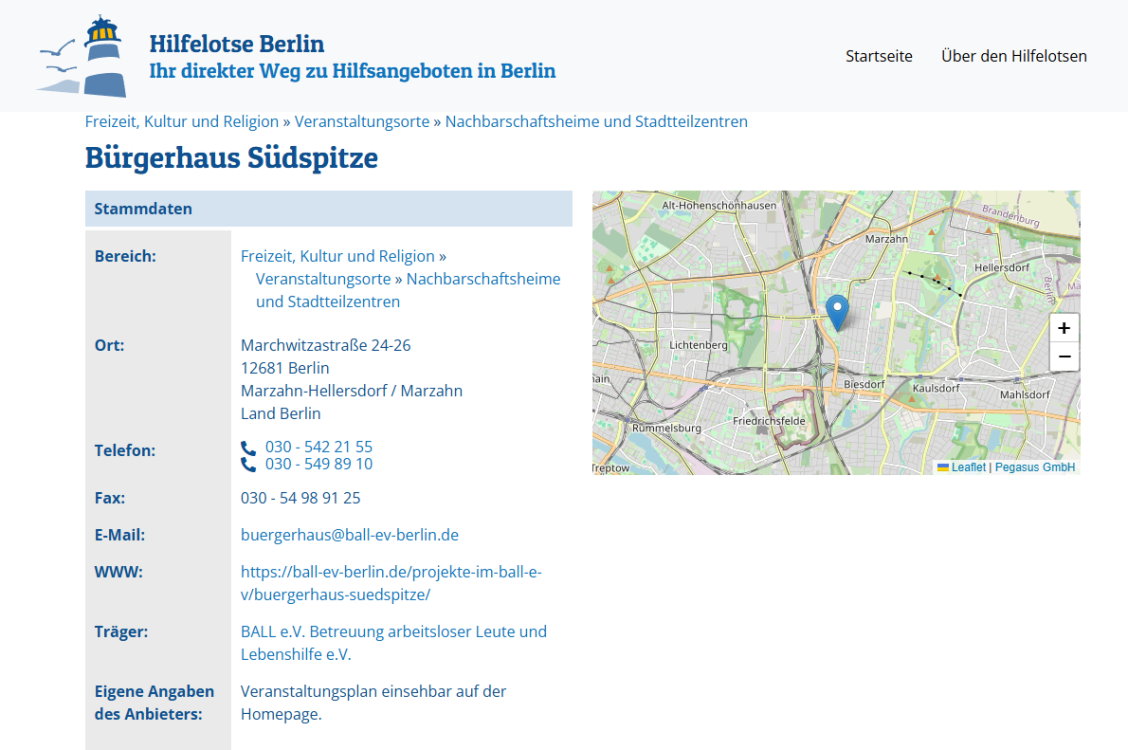Zoom in using the plus button on the map

point(1063,327)
